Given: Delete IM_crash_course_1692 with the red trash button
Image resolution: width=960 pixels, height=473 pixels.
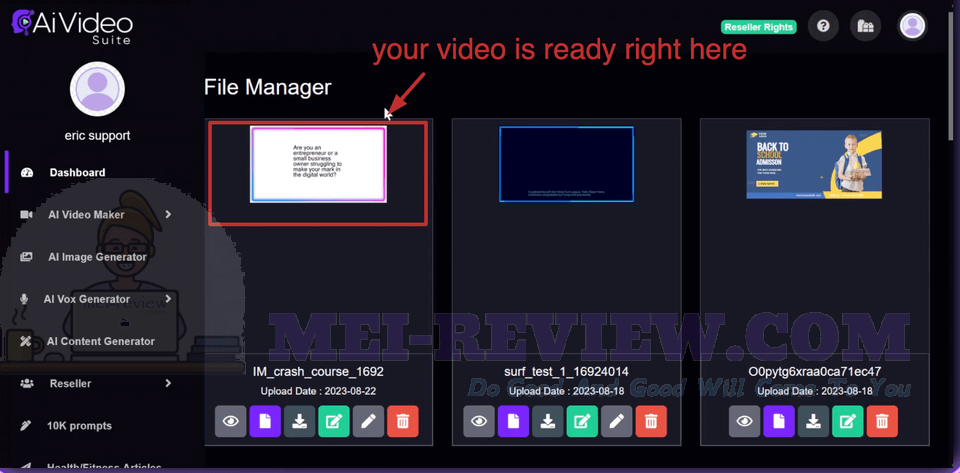Looking at the screenshot, I should pyautogui.click(x=403, y=421).
